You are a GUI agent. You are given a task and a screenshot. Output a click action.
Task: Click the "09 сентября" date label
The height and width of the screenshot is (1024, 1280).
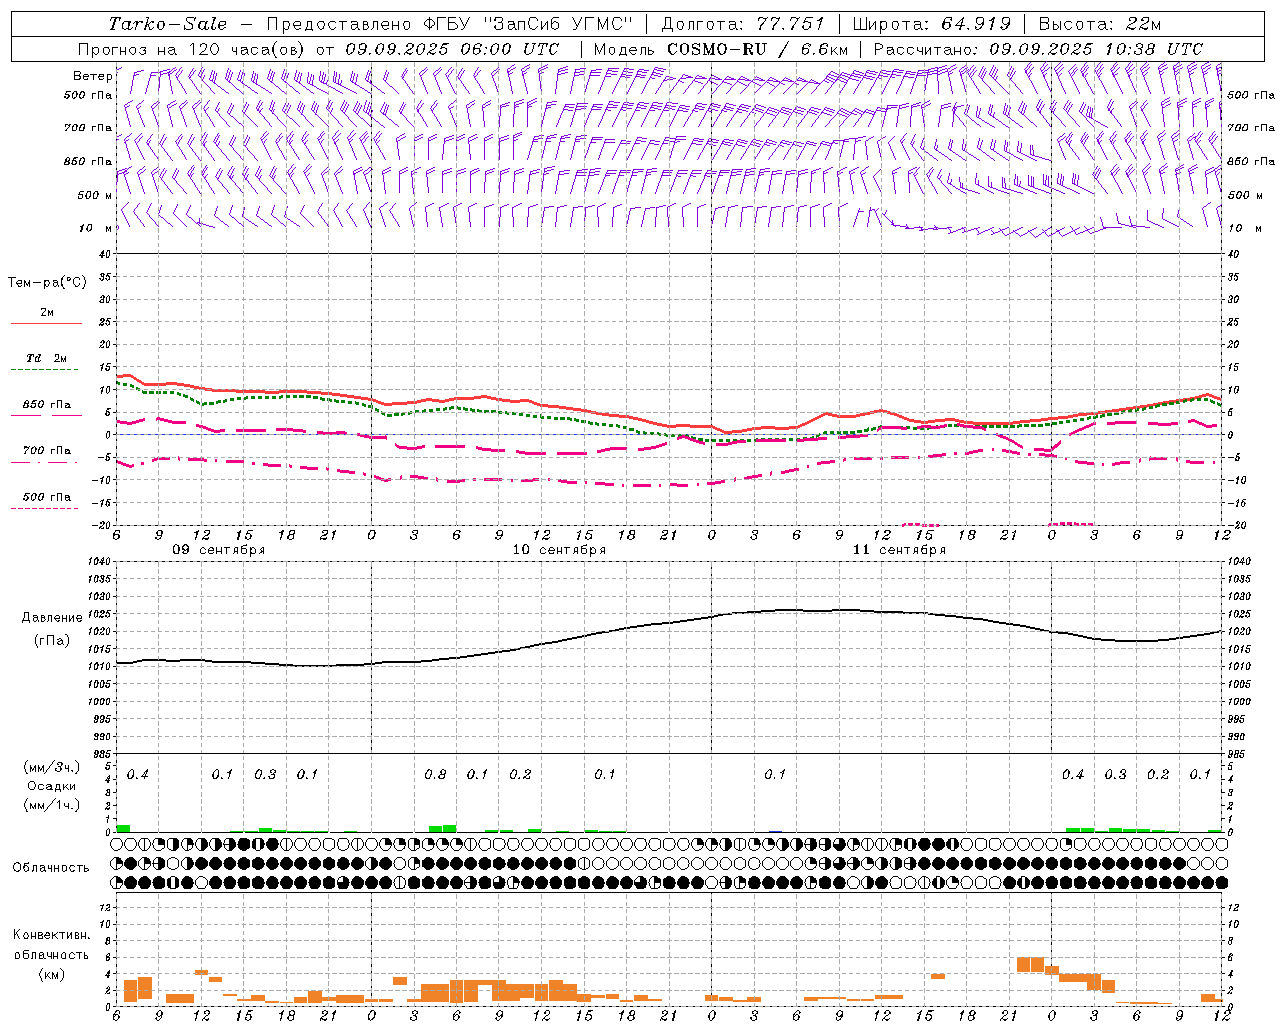click(x=219, y=550)
